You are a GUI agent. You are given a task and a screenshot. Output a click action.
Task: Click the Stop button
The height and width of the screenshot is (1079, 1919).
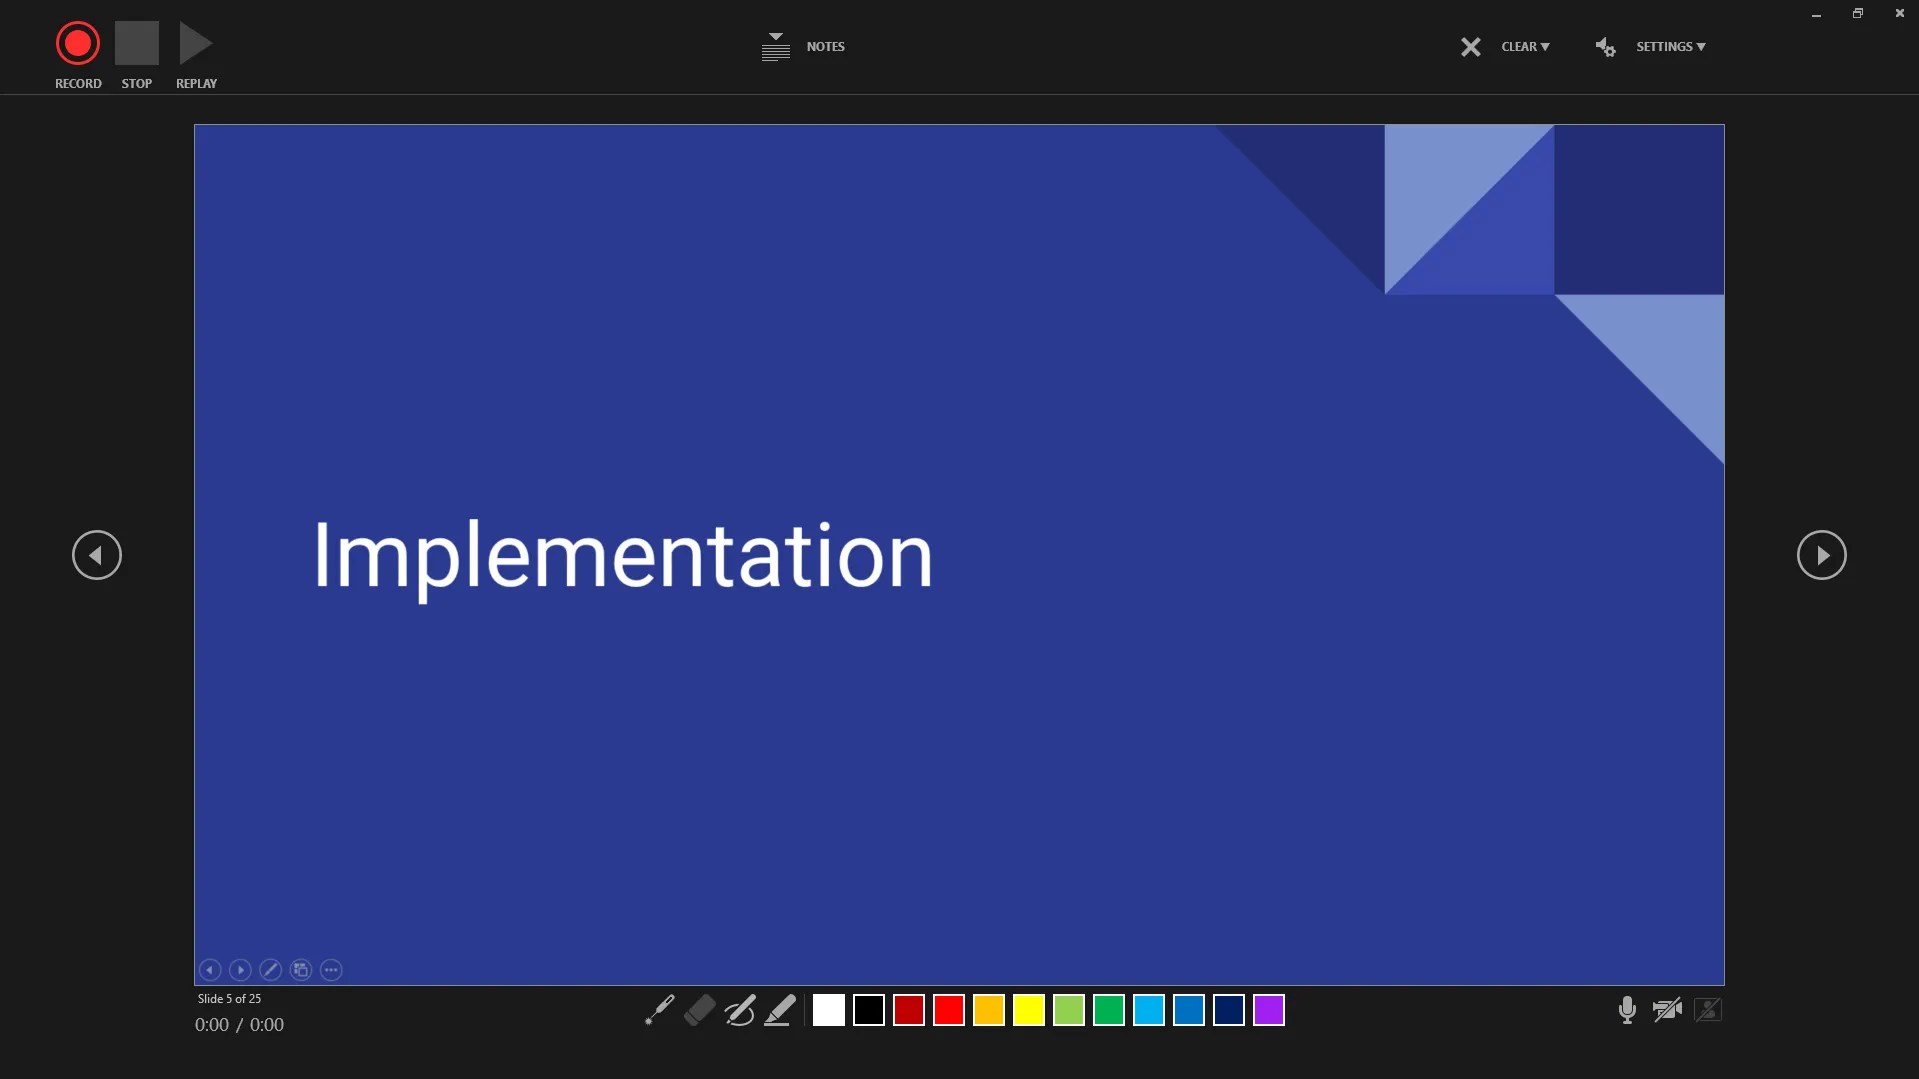click(136, 43)
